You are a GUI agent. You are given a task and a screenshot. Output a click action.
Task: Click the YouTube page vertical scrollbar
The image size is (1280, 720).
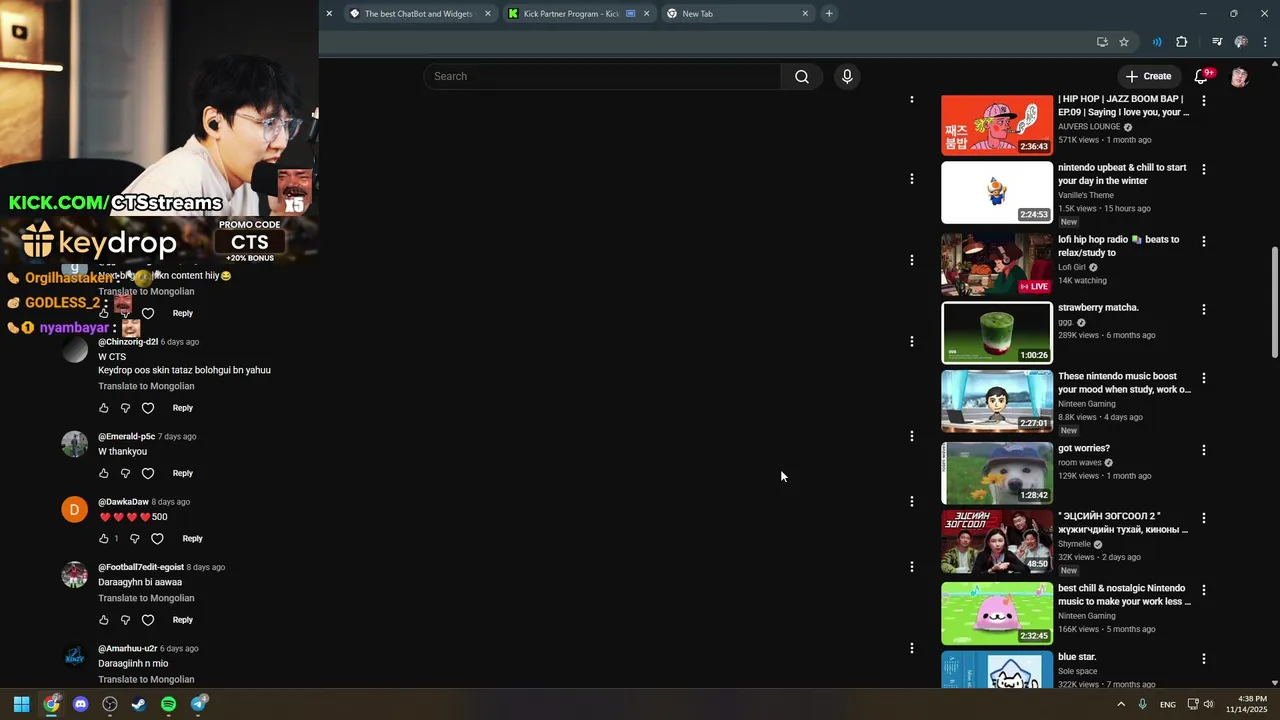[1274, 302]
